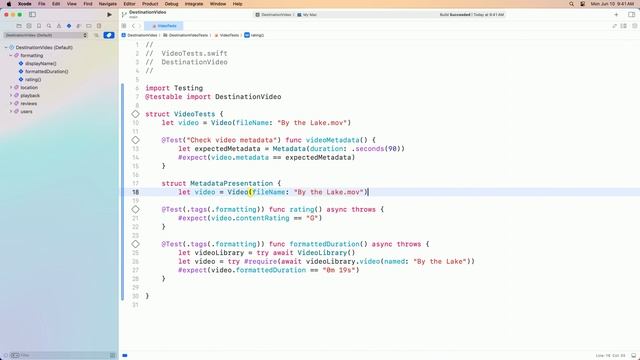Run the videoMetadata test diamond
The image size is (640, 360).
click(x=136, y=140)
